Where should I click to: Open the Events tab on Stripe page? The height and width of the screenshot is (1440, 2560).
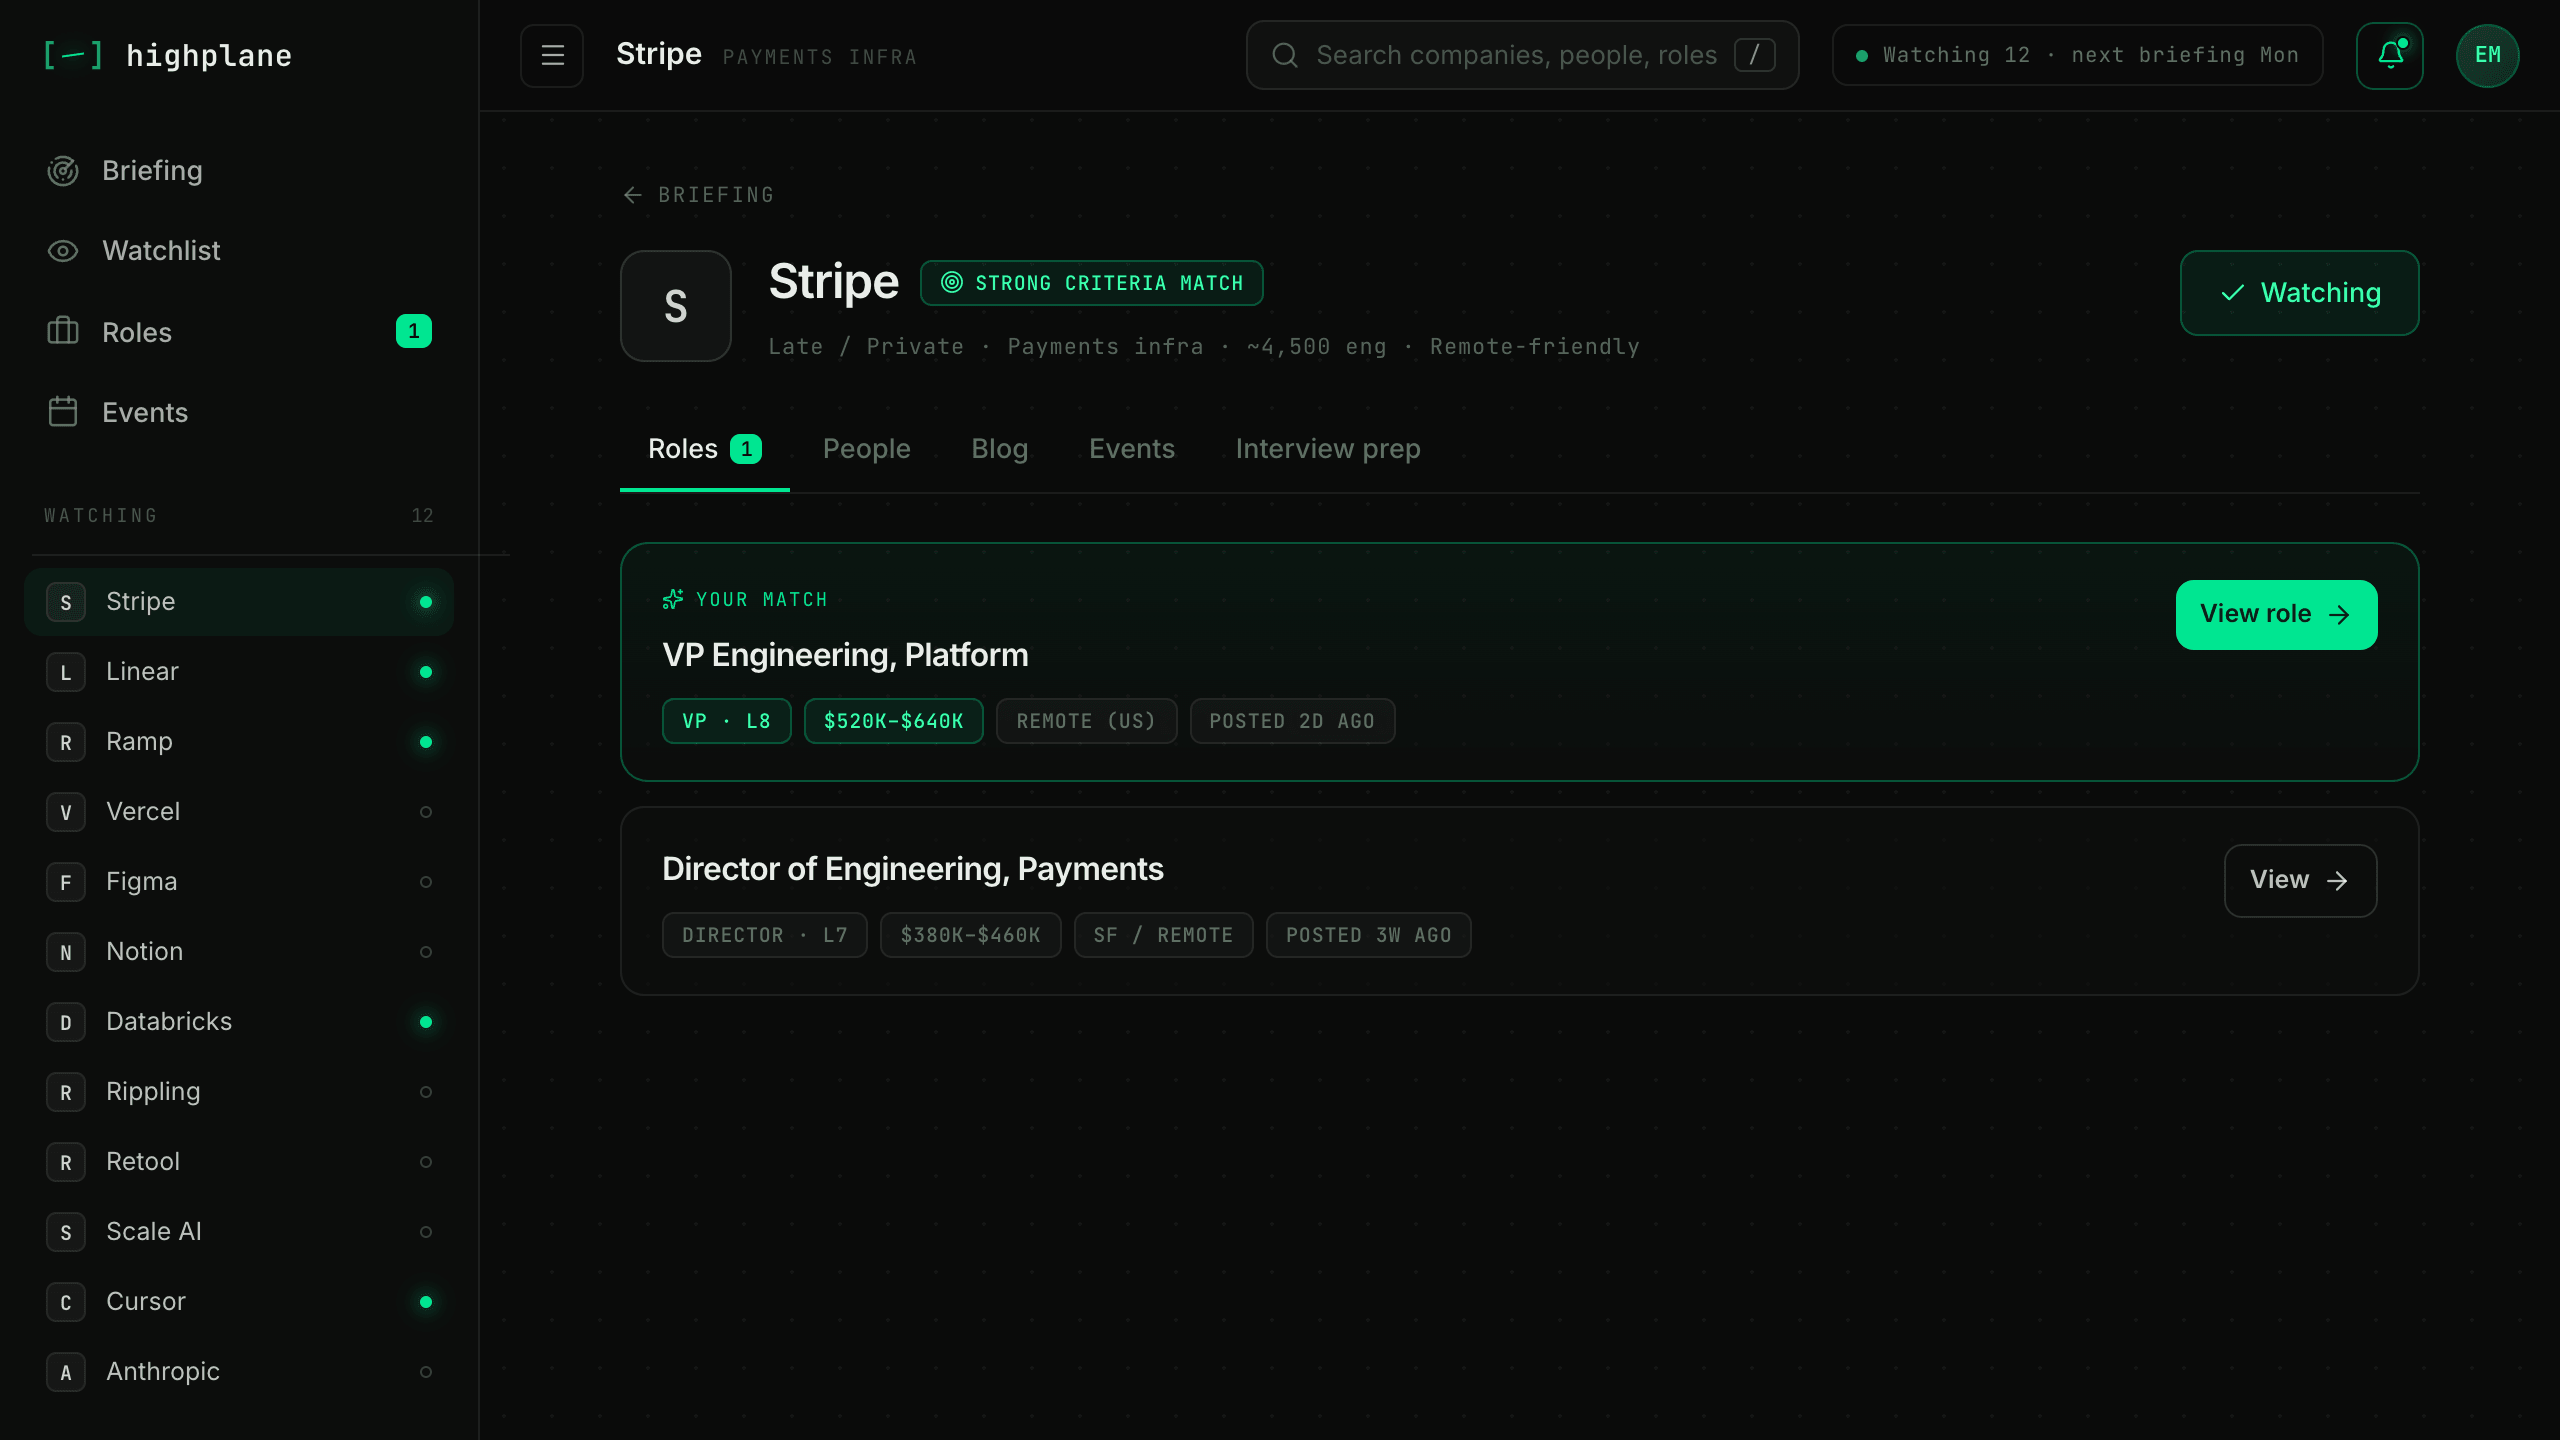click(1131, 449)
